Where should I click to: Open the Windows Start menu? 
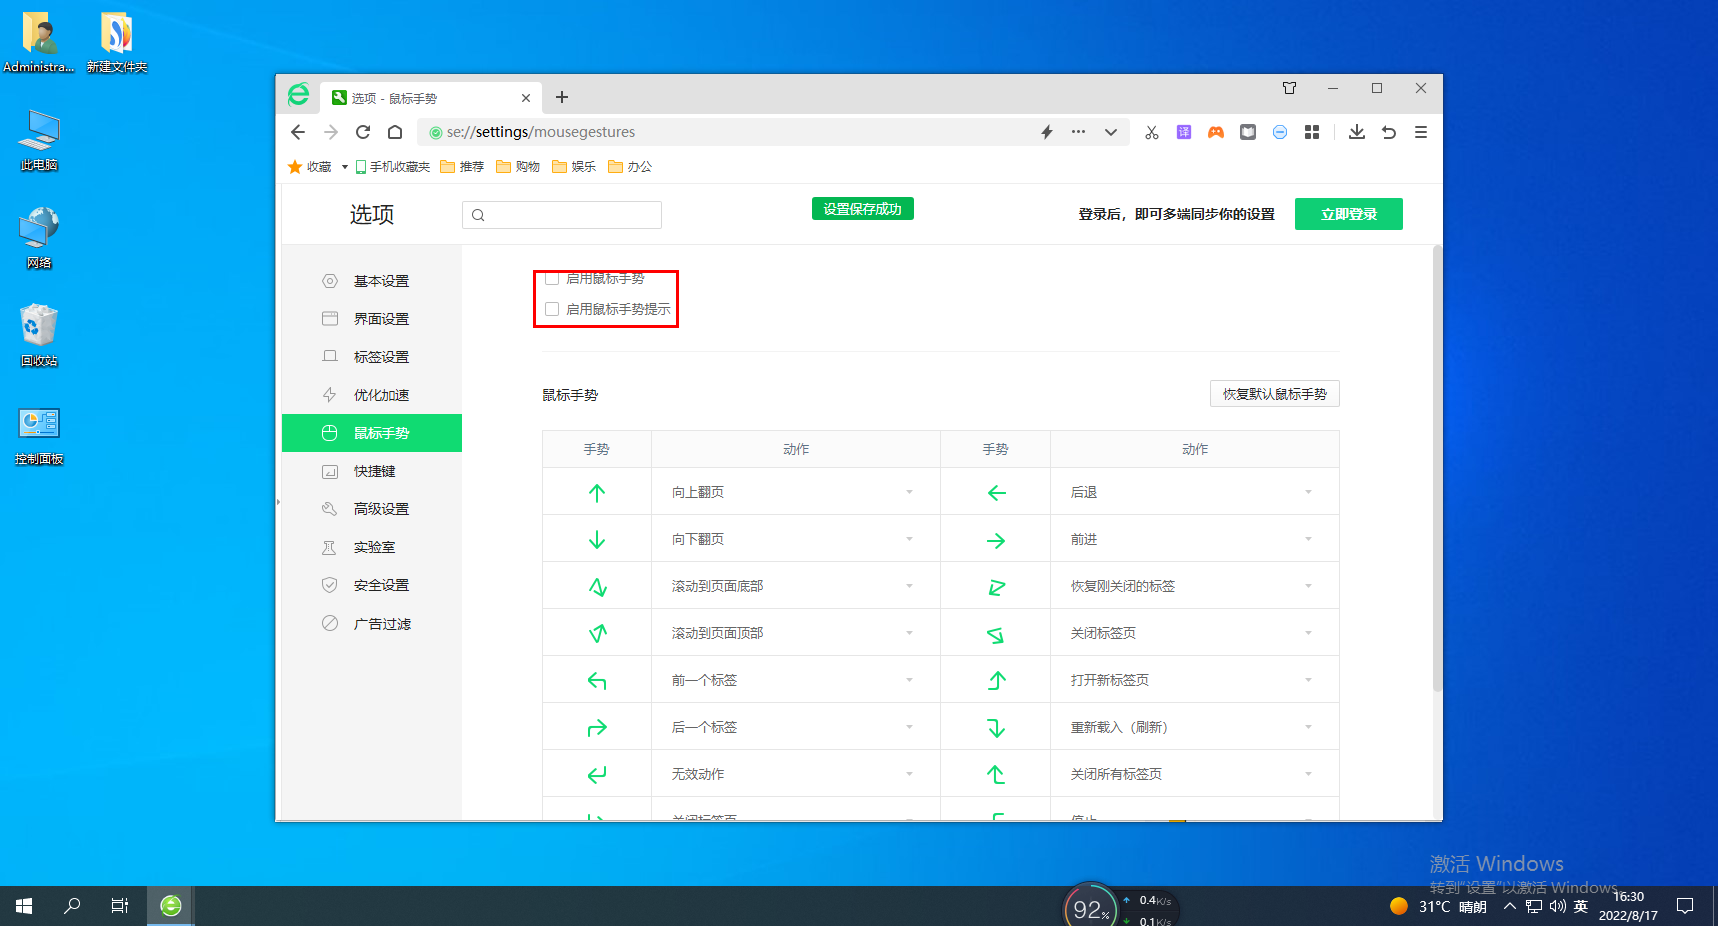pyautogui.click(x=24, y=906)
